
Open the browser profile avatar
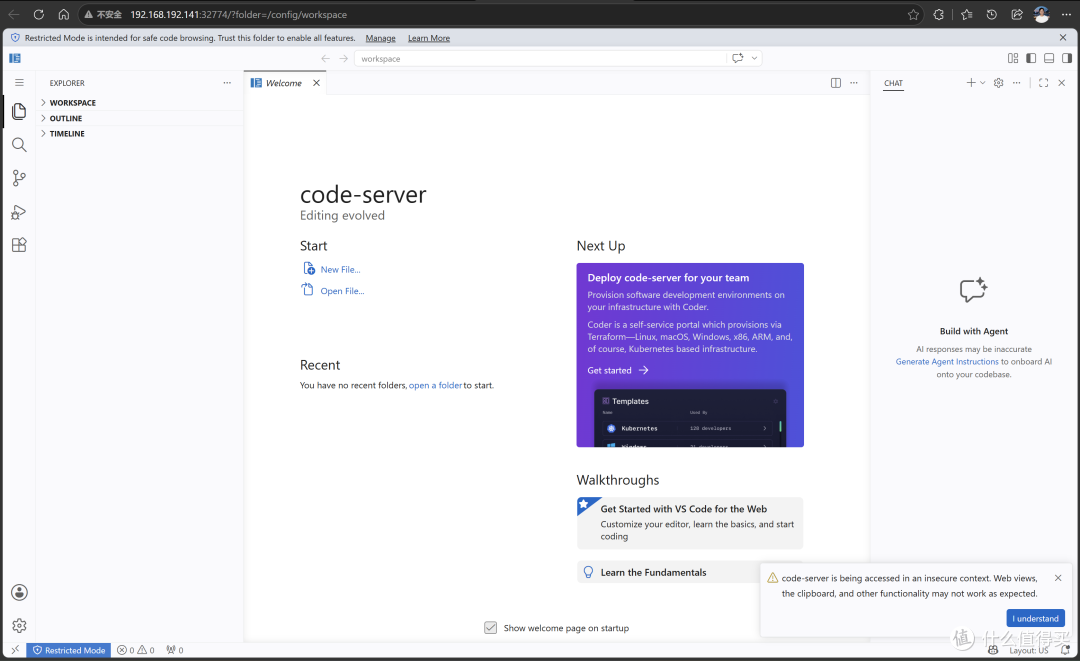click(x=1041, y=14)
